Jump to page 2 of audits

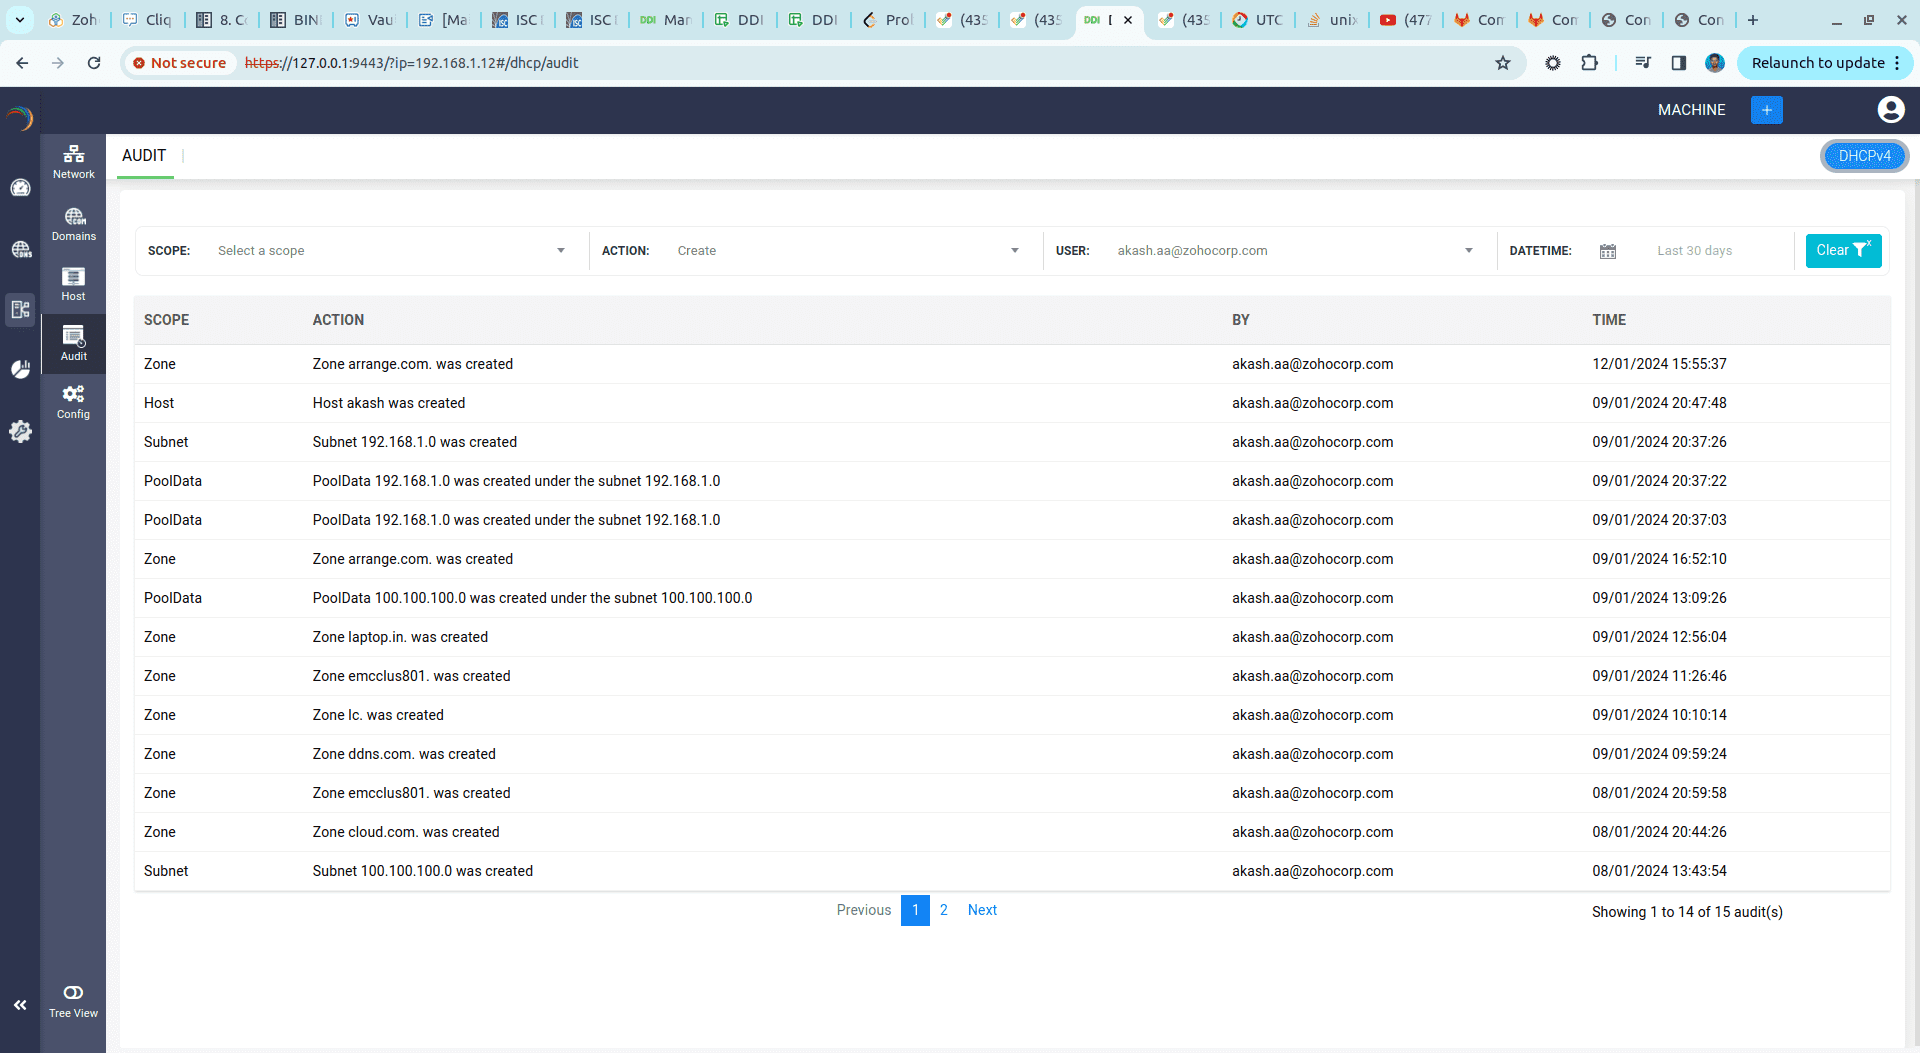click(x=943, y=910)
